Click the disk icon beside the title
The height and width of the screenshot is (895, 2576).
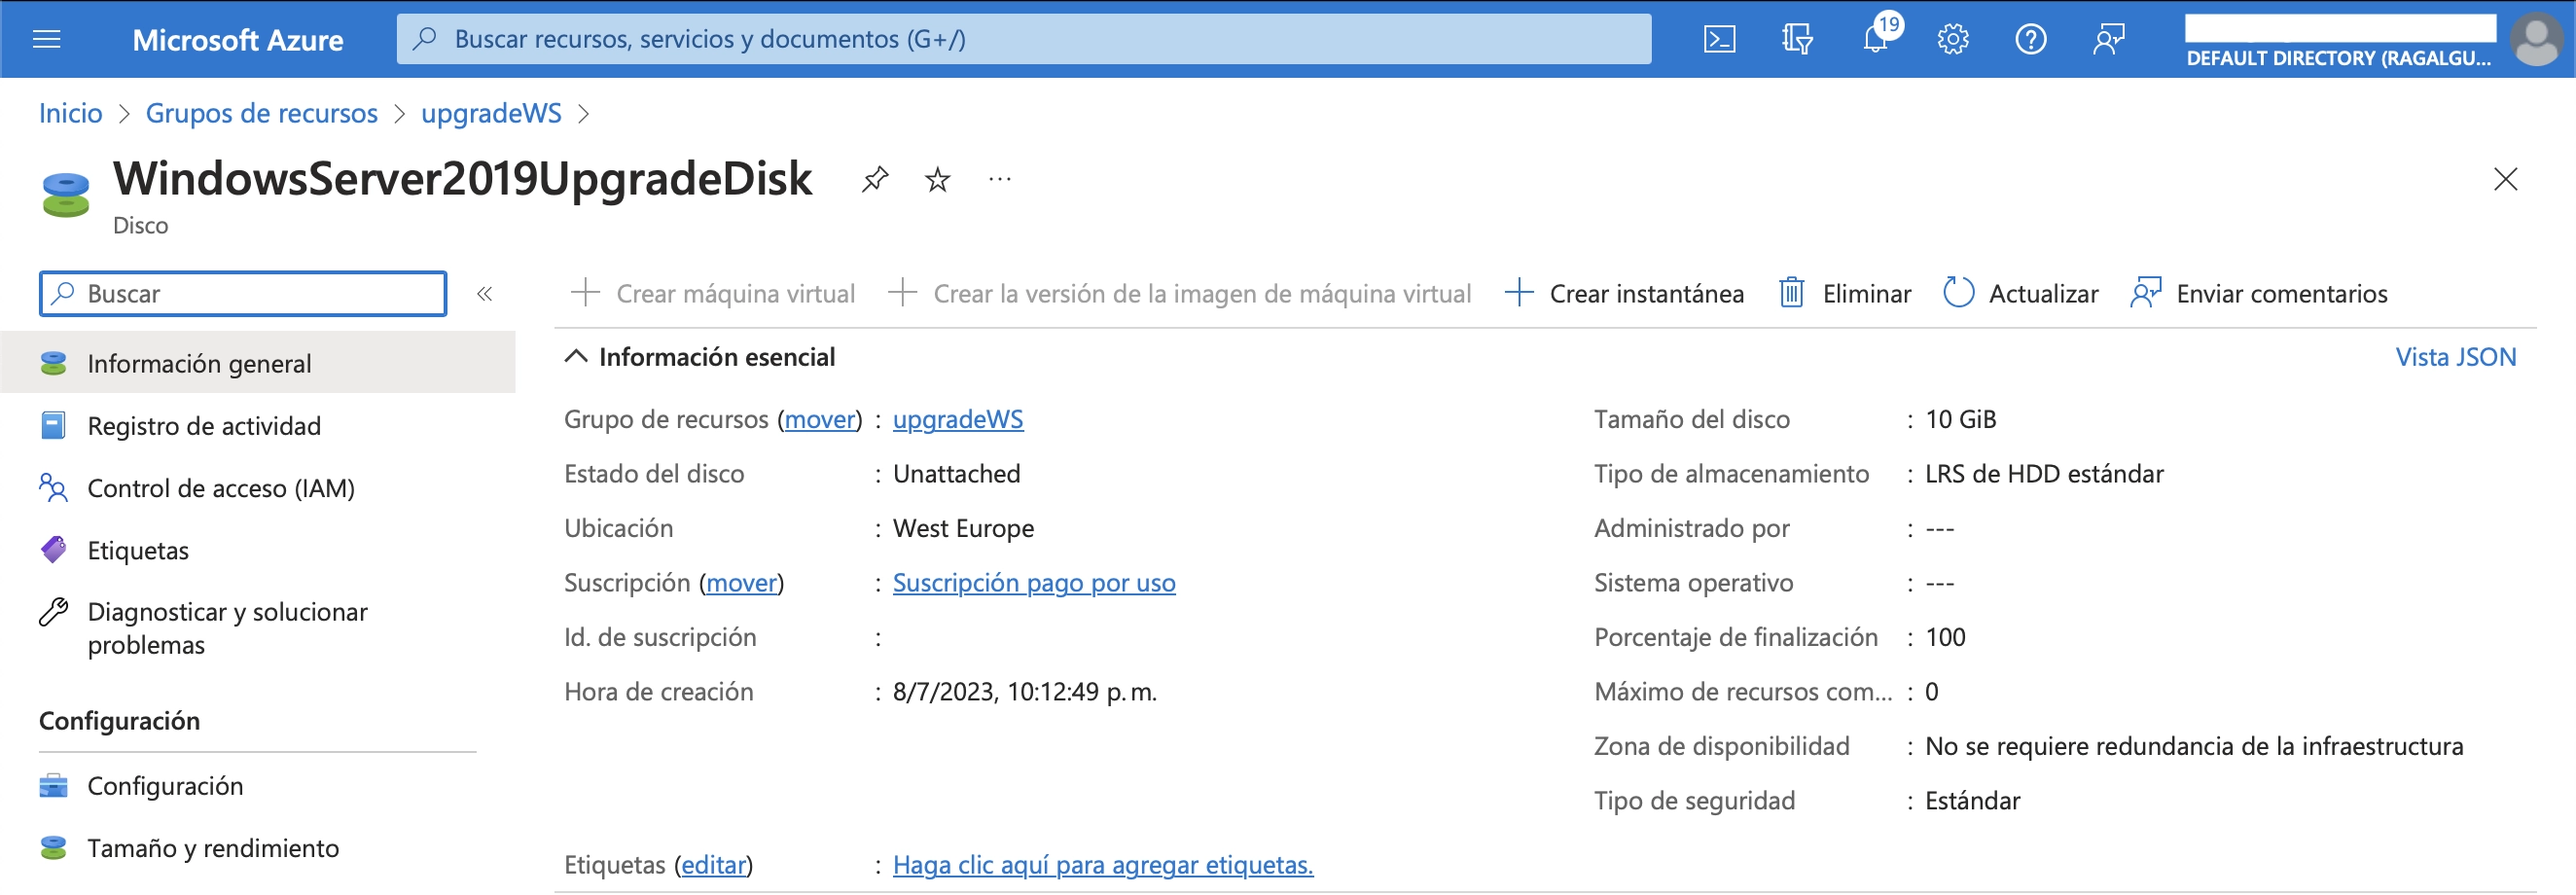point(66,194)
